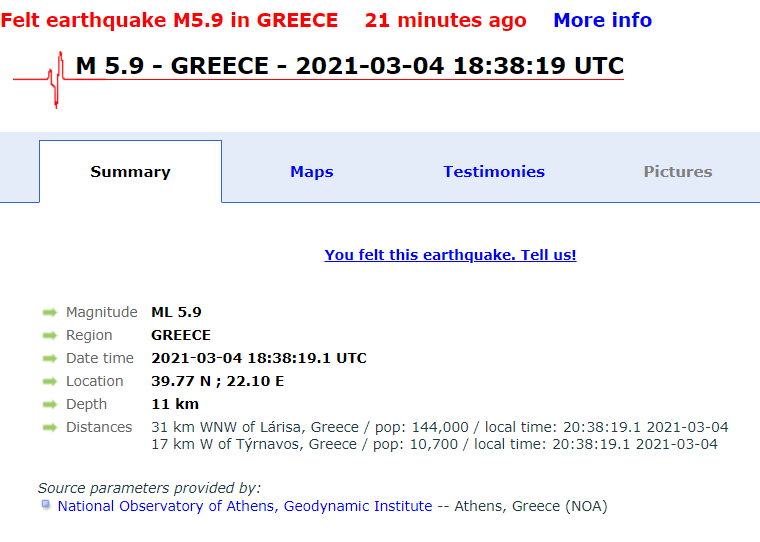760x542 pixels.
Task: Click the green arrow beside Date time
Action: click(50, 358)
